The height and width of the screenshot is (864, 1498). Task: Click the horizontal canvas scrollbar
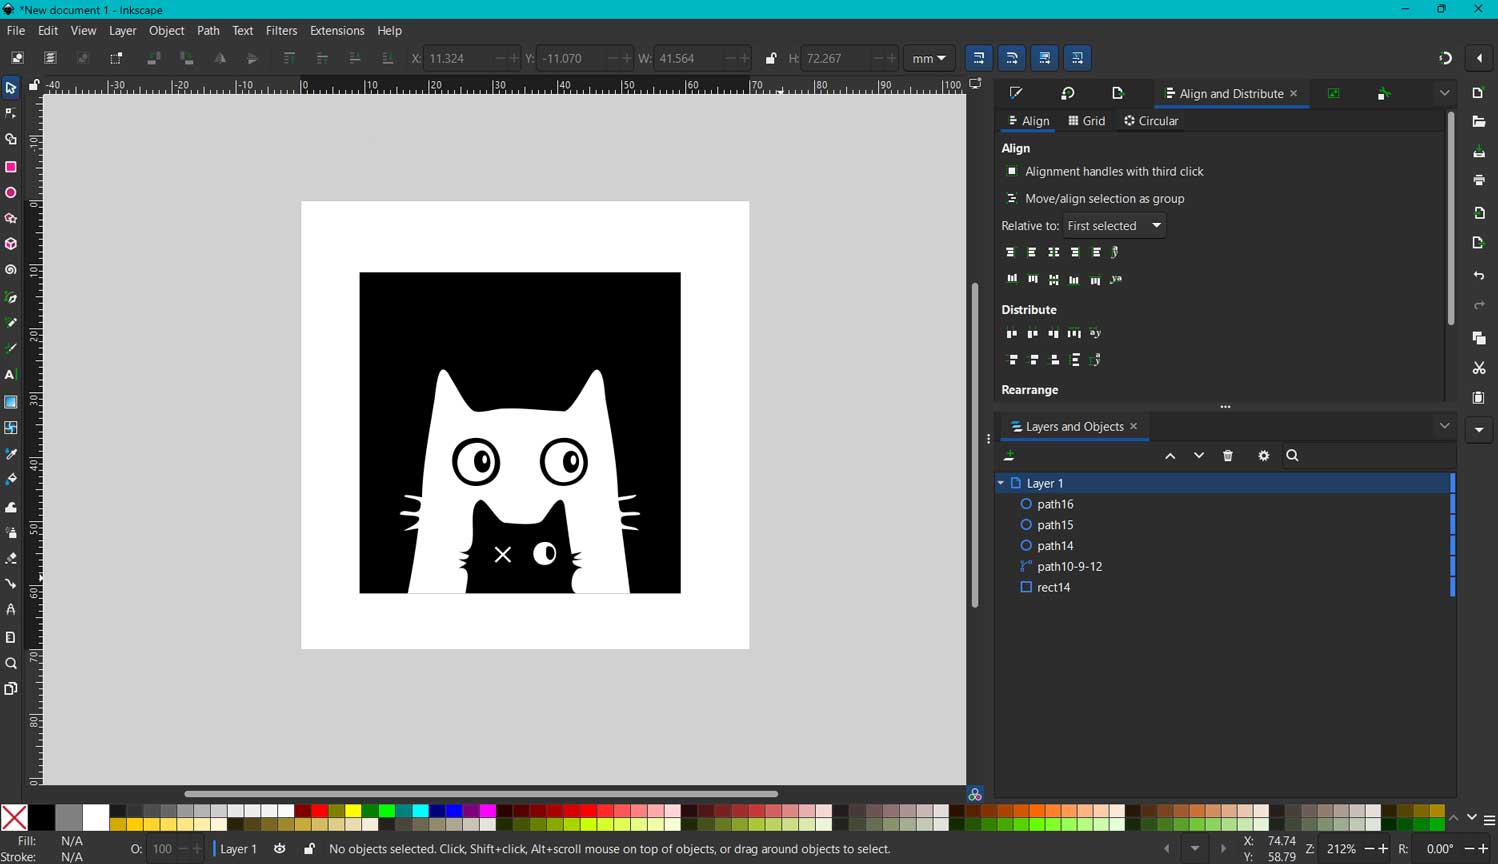click(480, 794)
